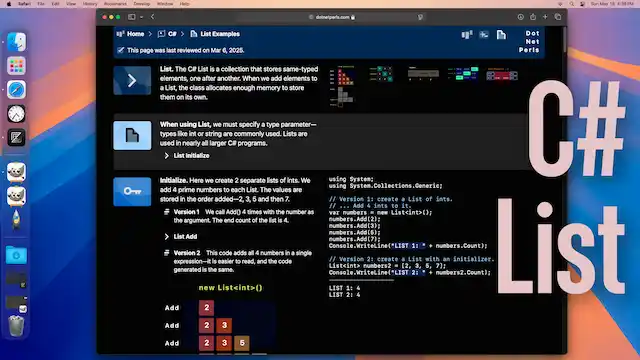This screenshot has height=360, width=640.
Task: Open Wi-Fi status in menu bar
Action: coord(560,4)
